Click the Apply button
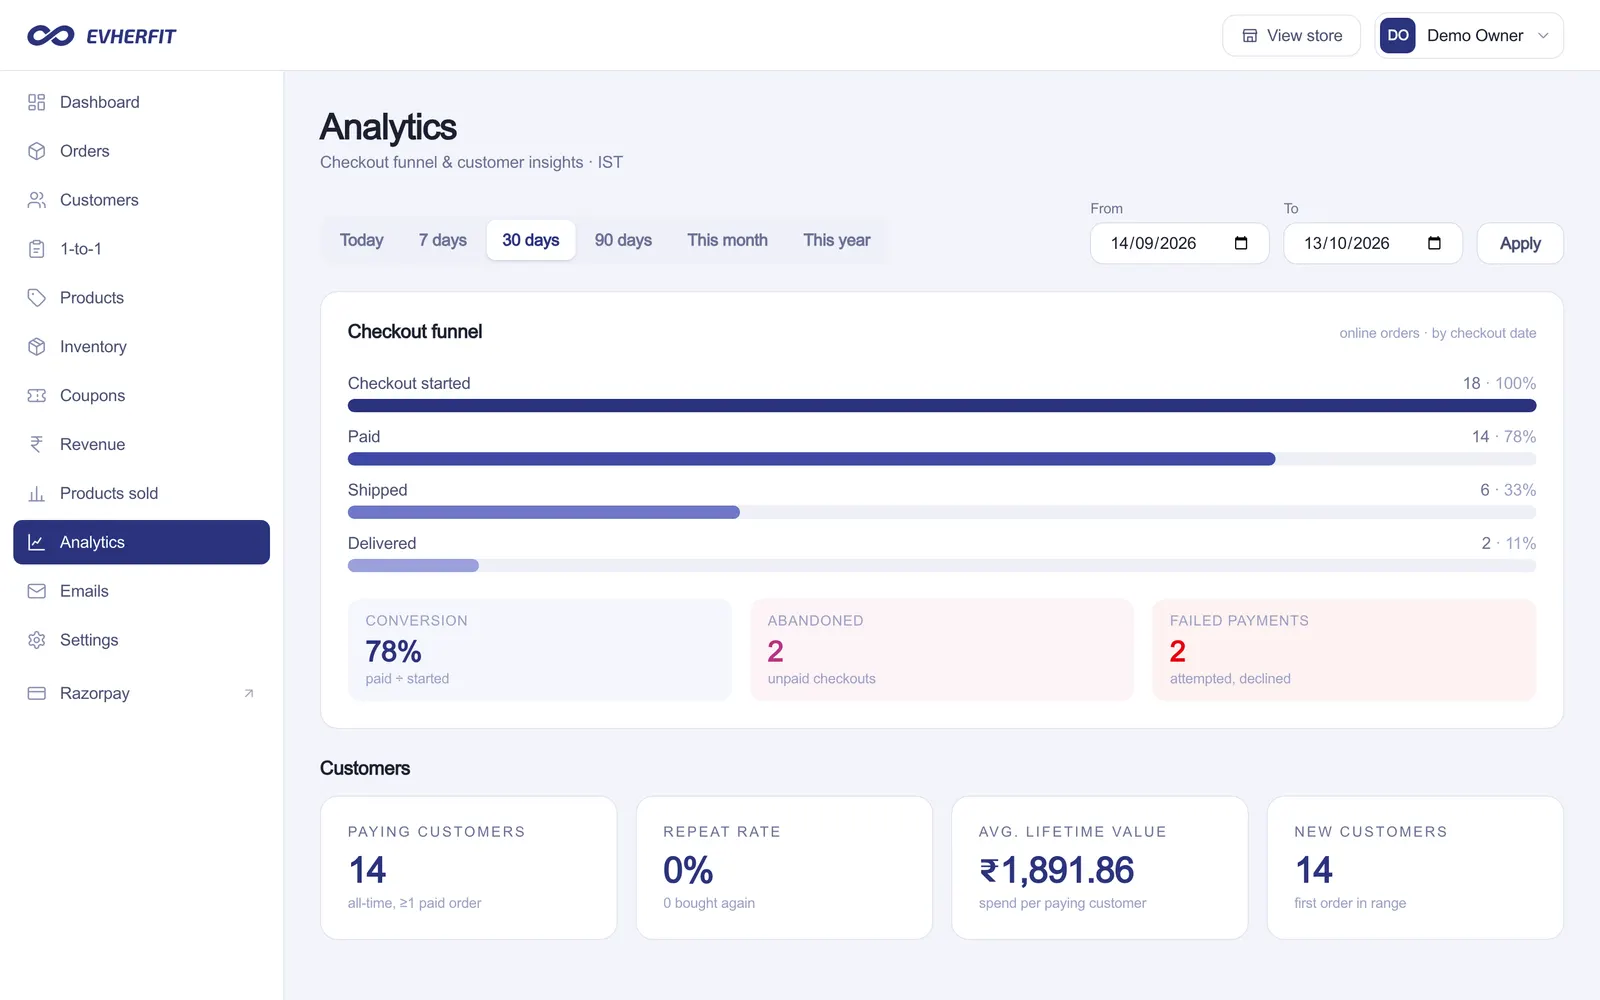 1520,243
